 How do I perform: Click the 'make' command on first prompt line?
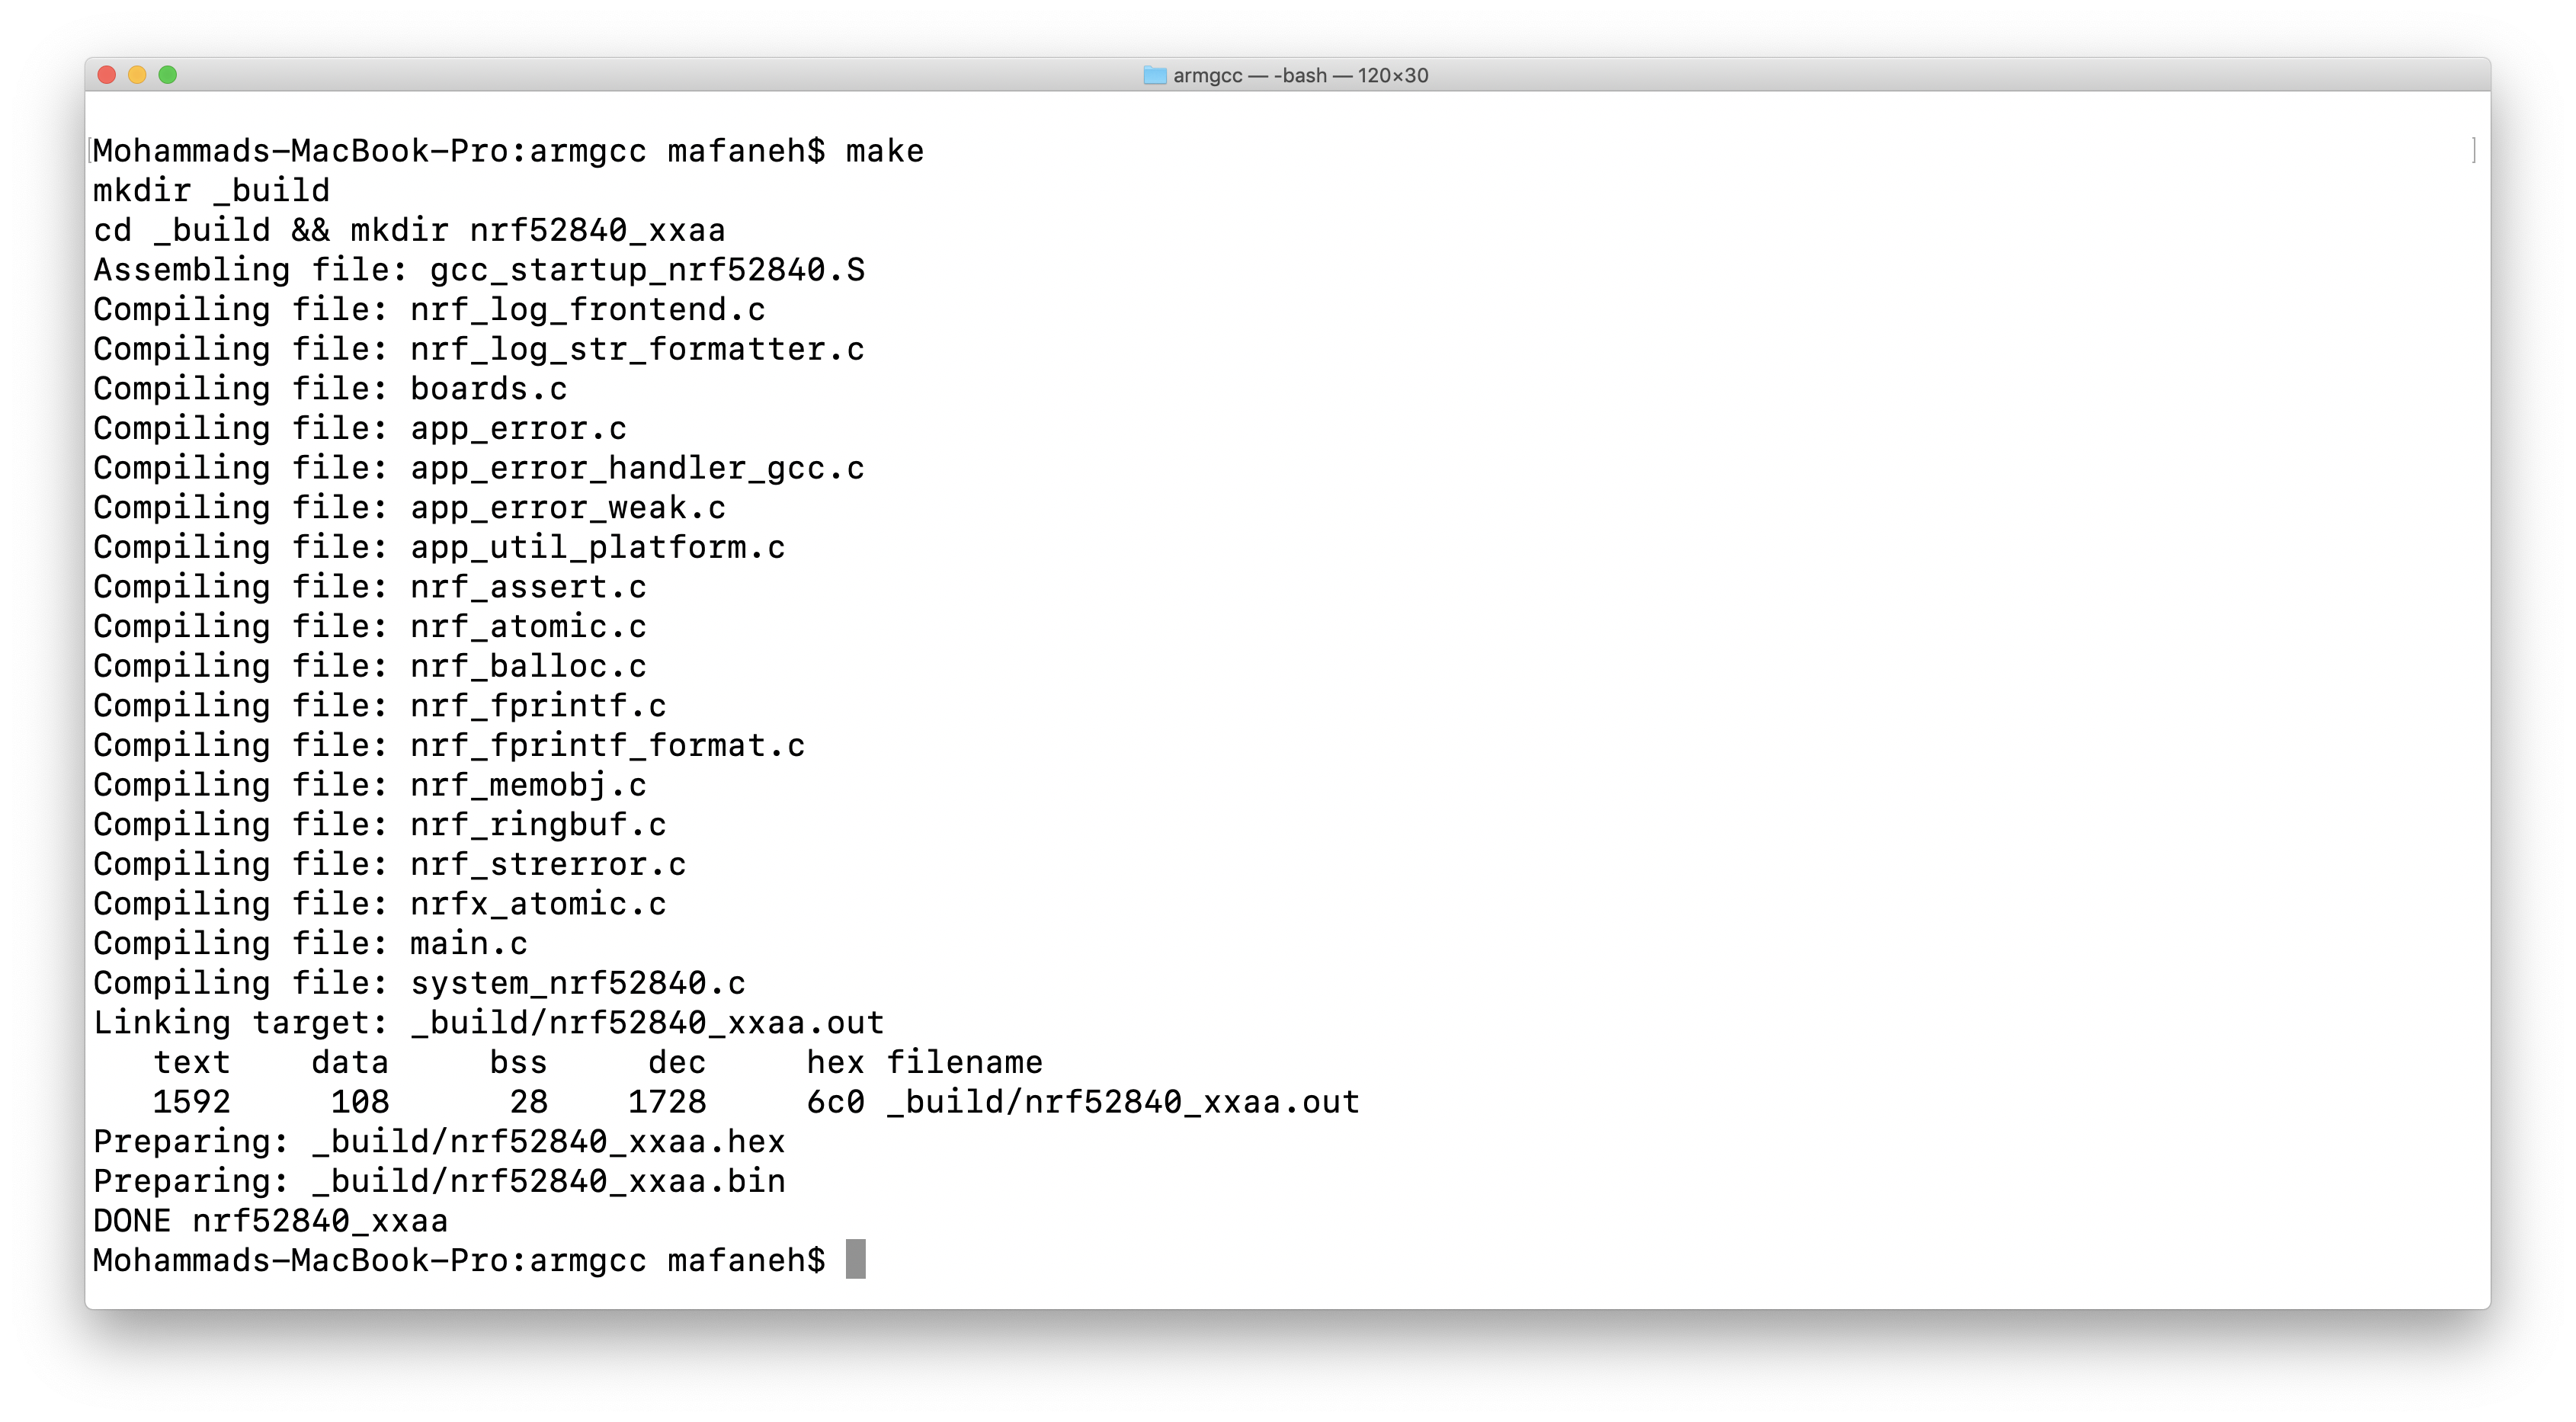[884, 151]
